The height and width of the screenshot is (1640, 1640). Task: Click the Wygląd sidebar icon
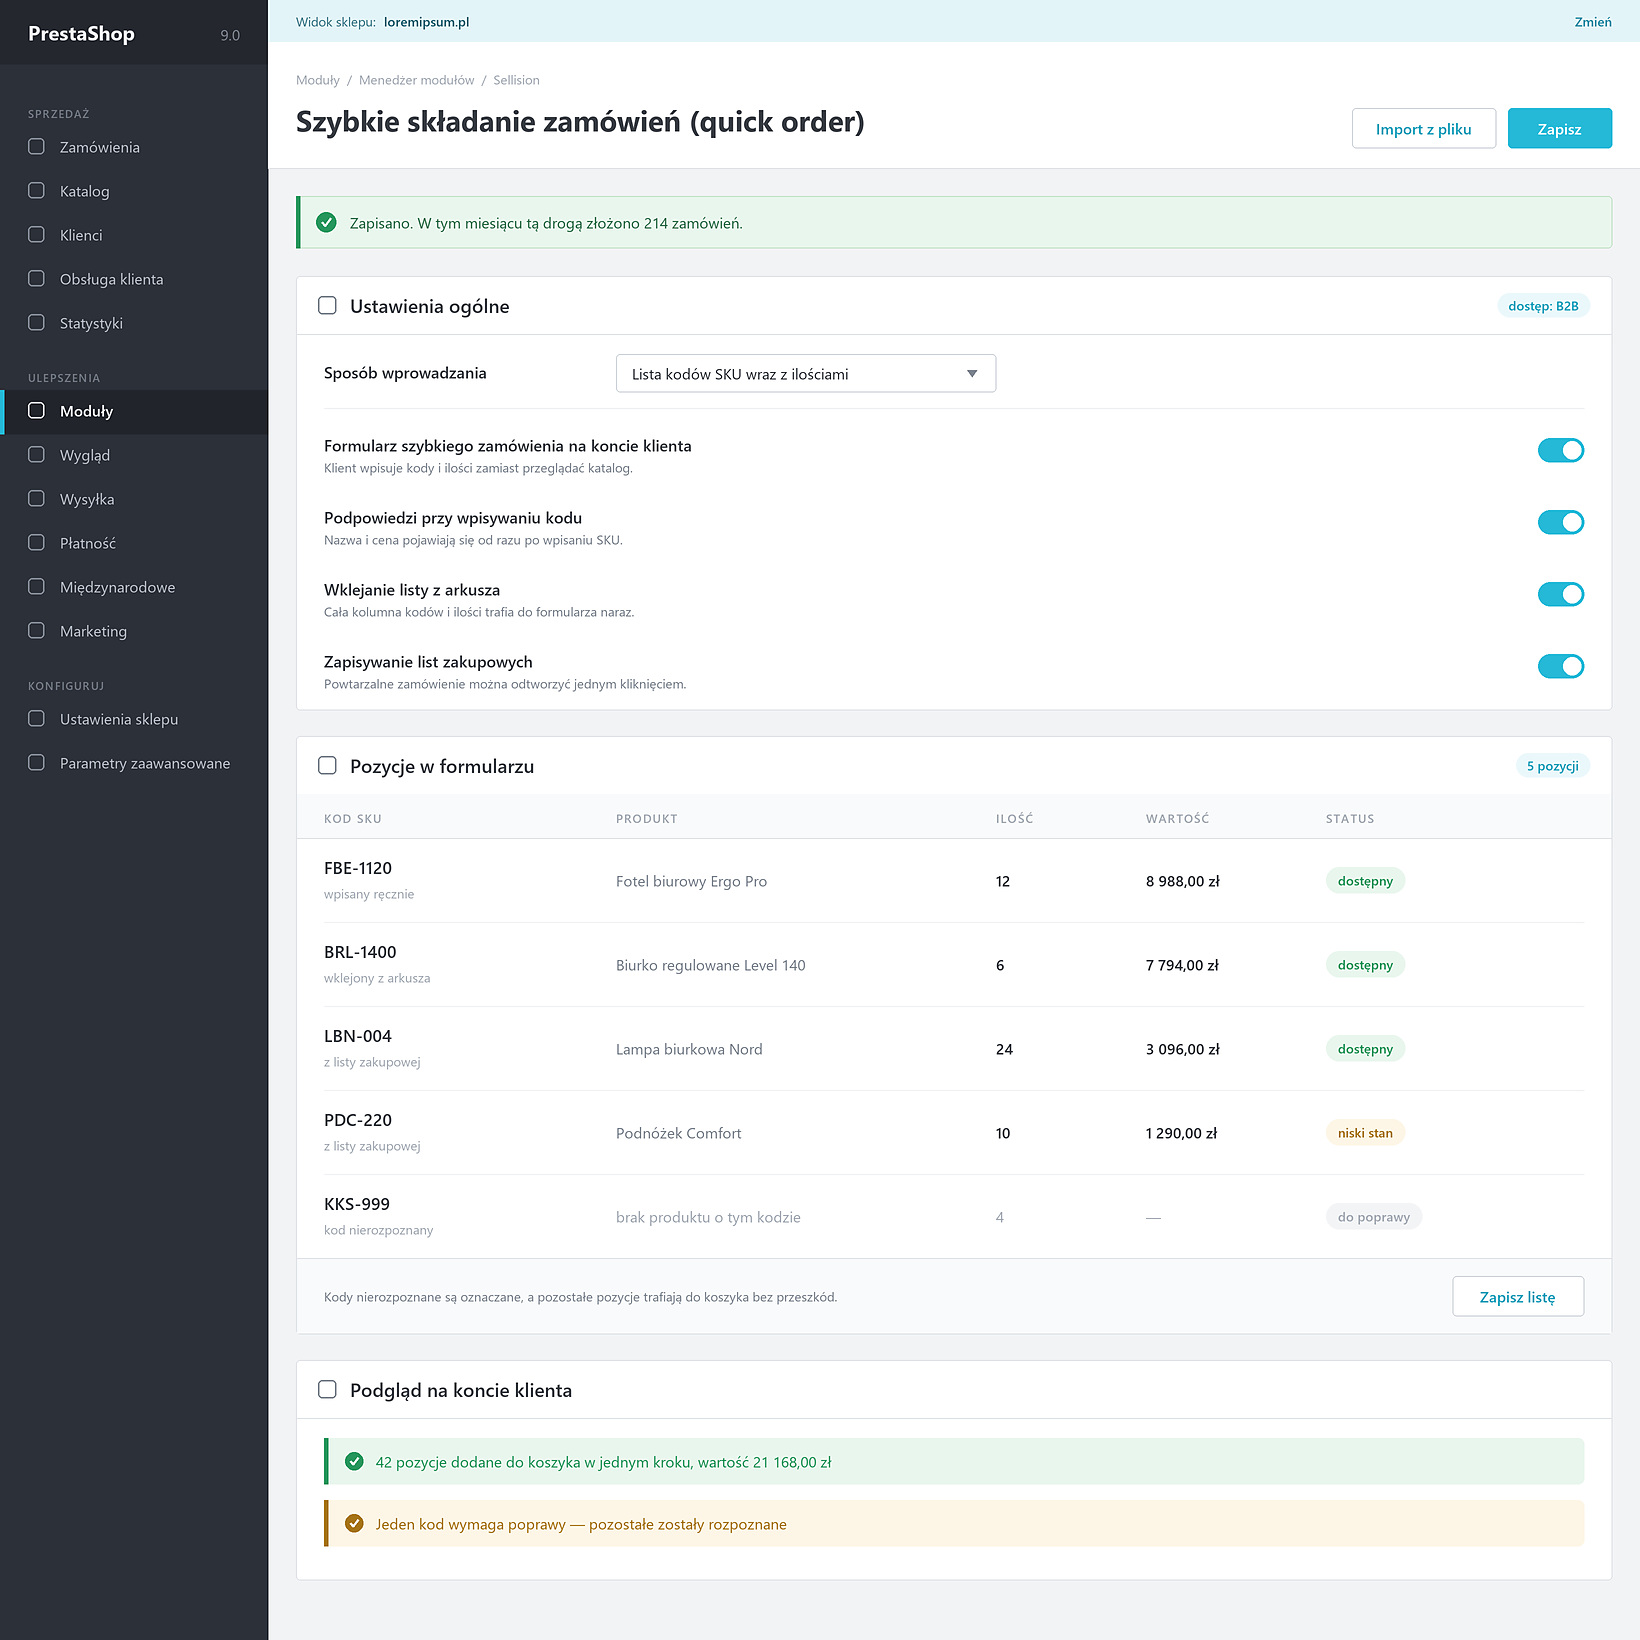click(36, 455)
